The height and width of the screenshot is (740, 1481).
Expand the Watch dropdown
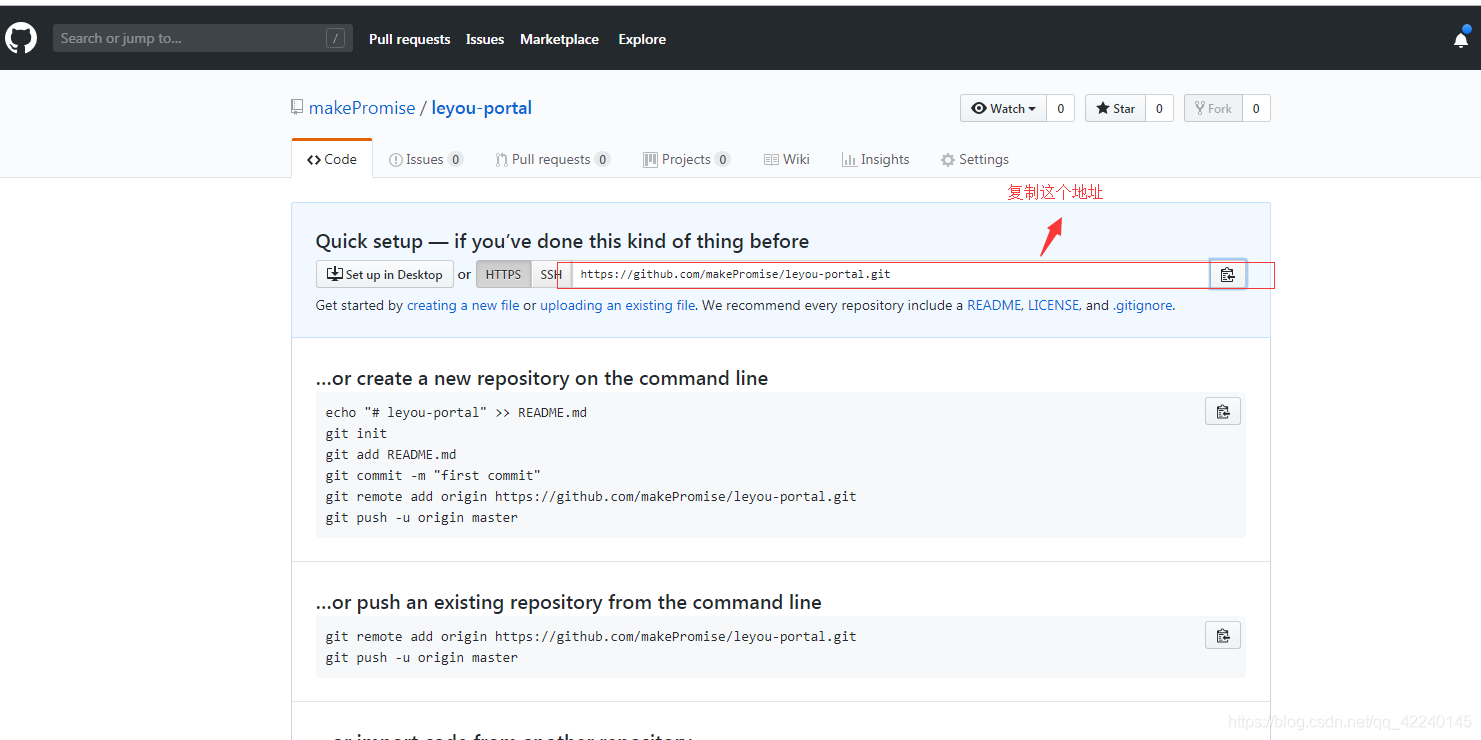click(1003, 108)
